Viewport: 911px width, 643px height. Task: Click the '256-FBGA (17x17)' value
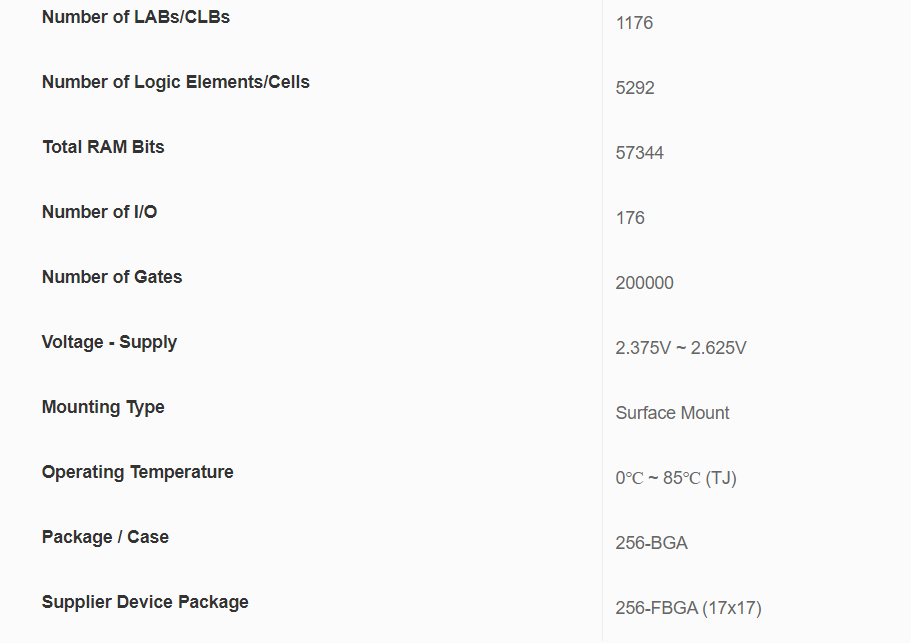[x=689, y=608]
